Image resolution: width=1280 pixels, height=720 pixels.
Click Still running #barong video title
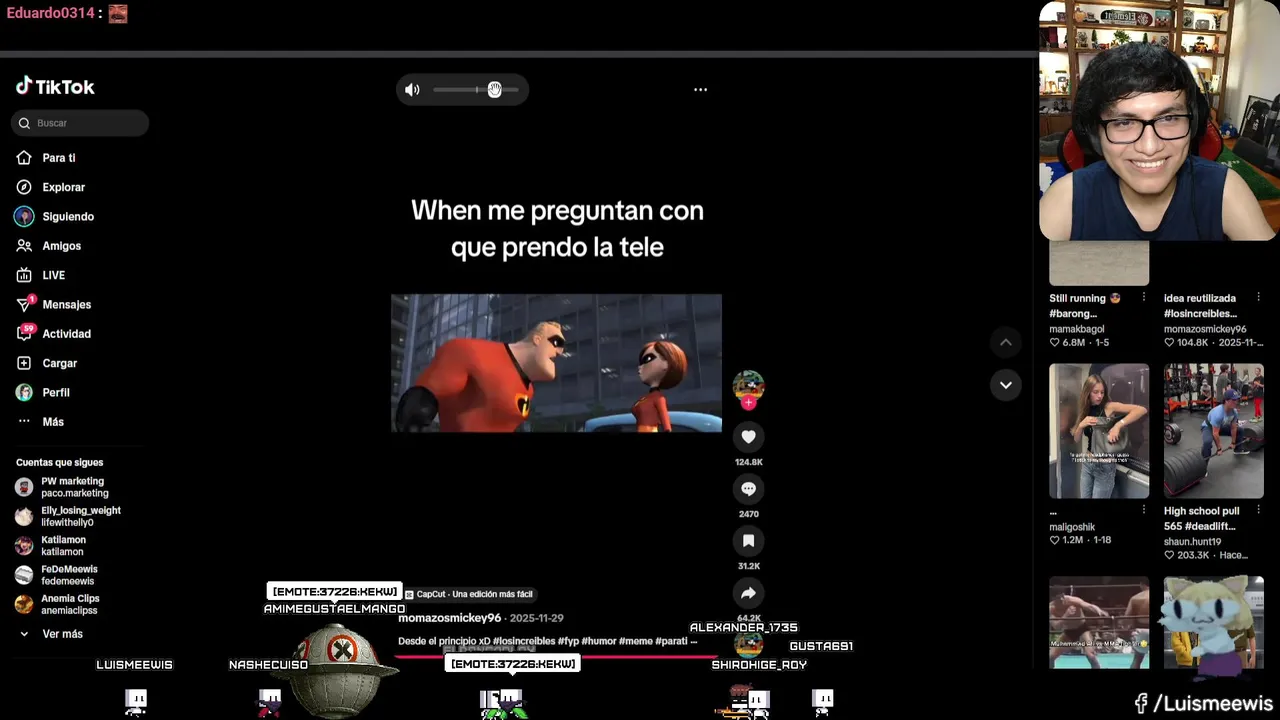pyautogui.click(x=1085, y=306)
